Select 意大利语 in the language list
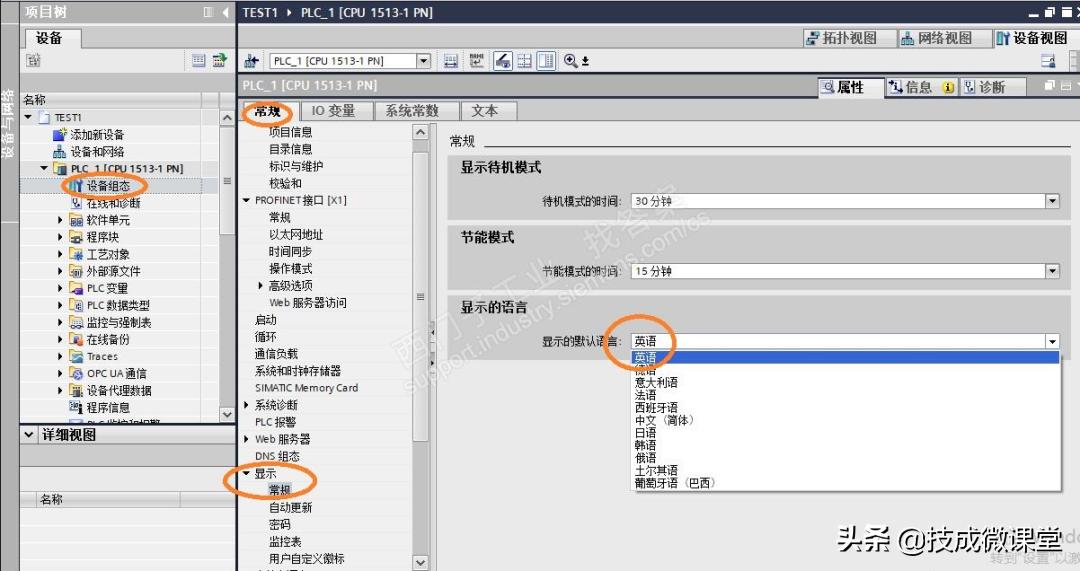1080x571 pixels. tap(656, 382)
